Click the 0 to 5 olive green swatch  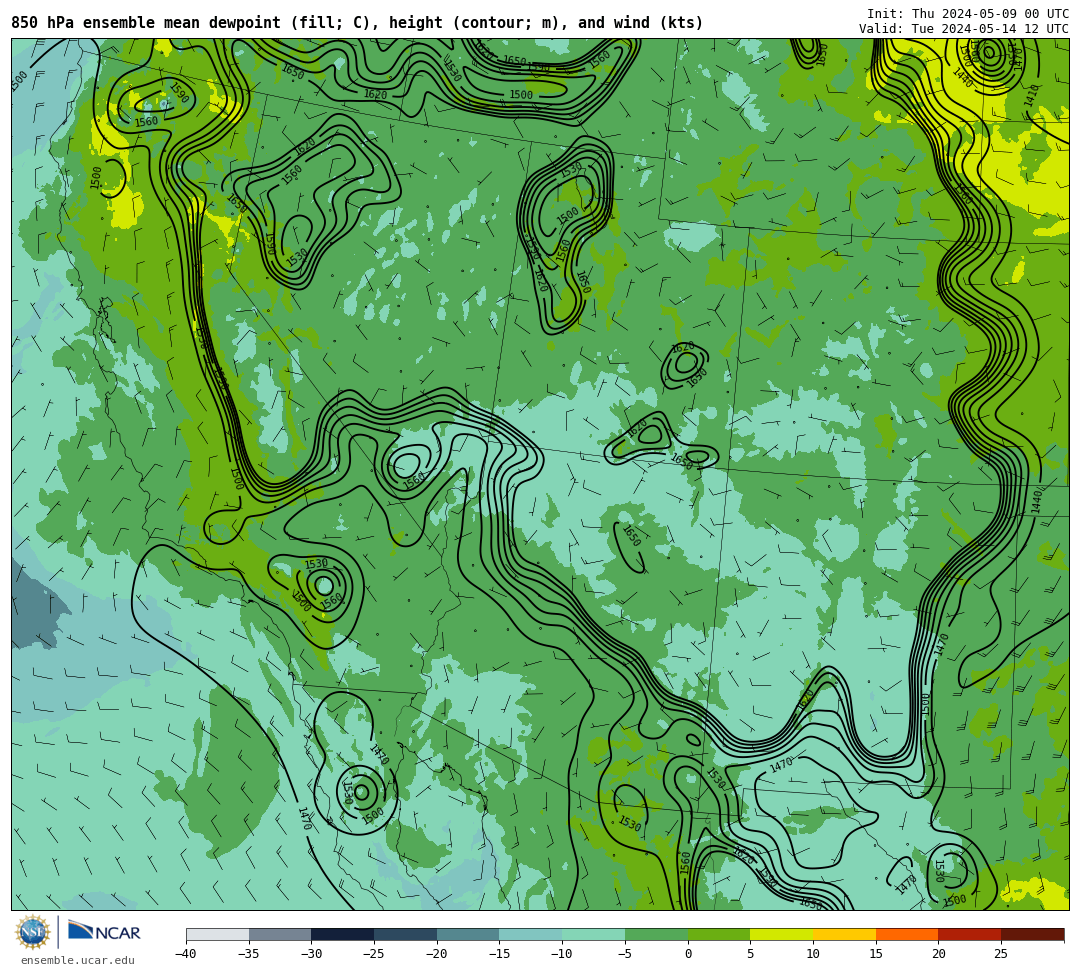pos(719,934)
